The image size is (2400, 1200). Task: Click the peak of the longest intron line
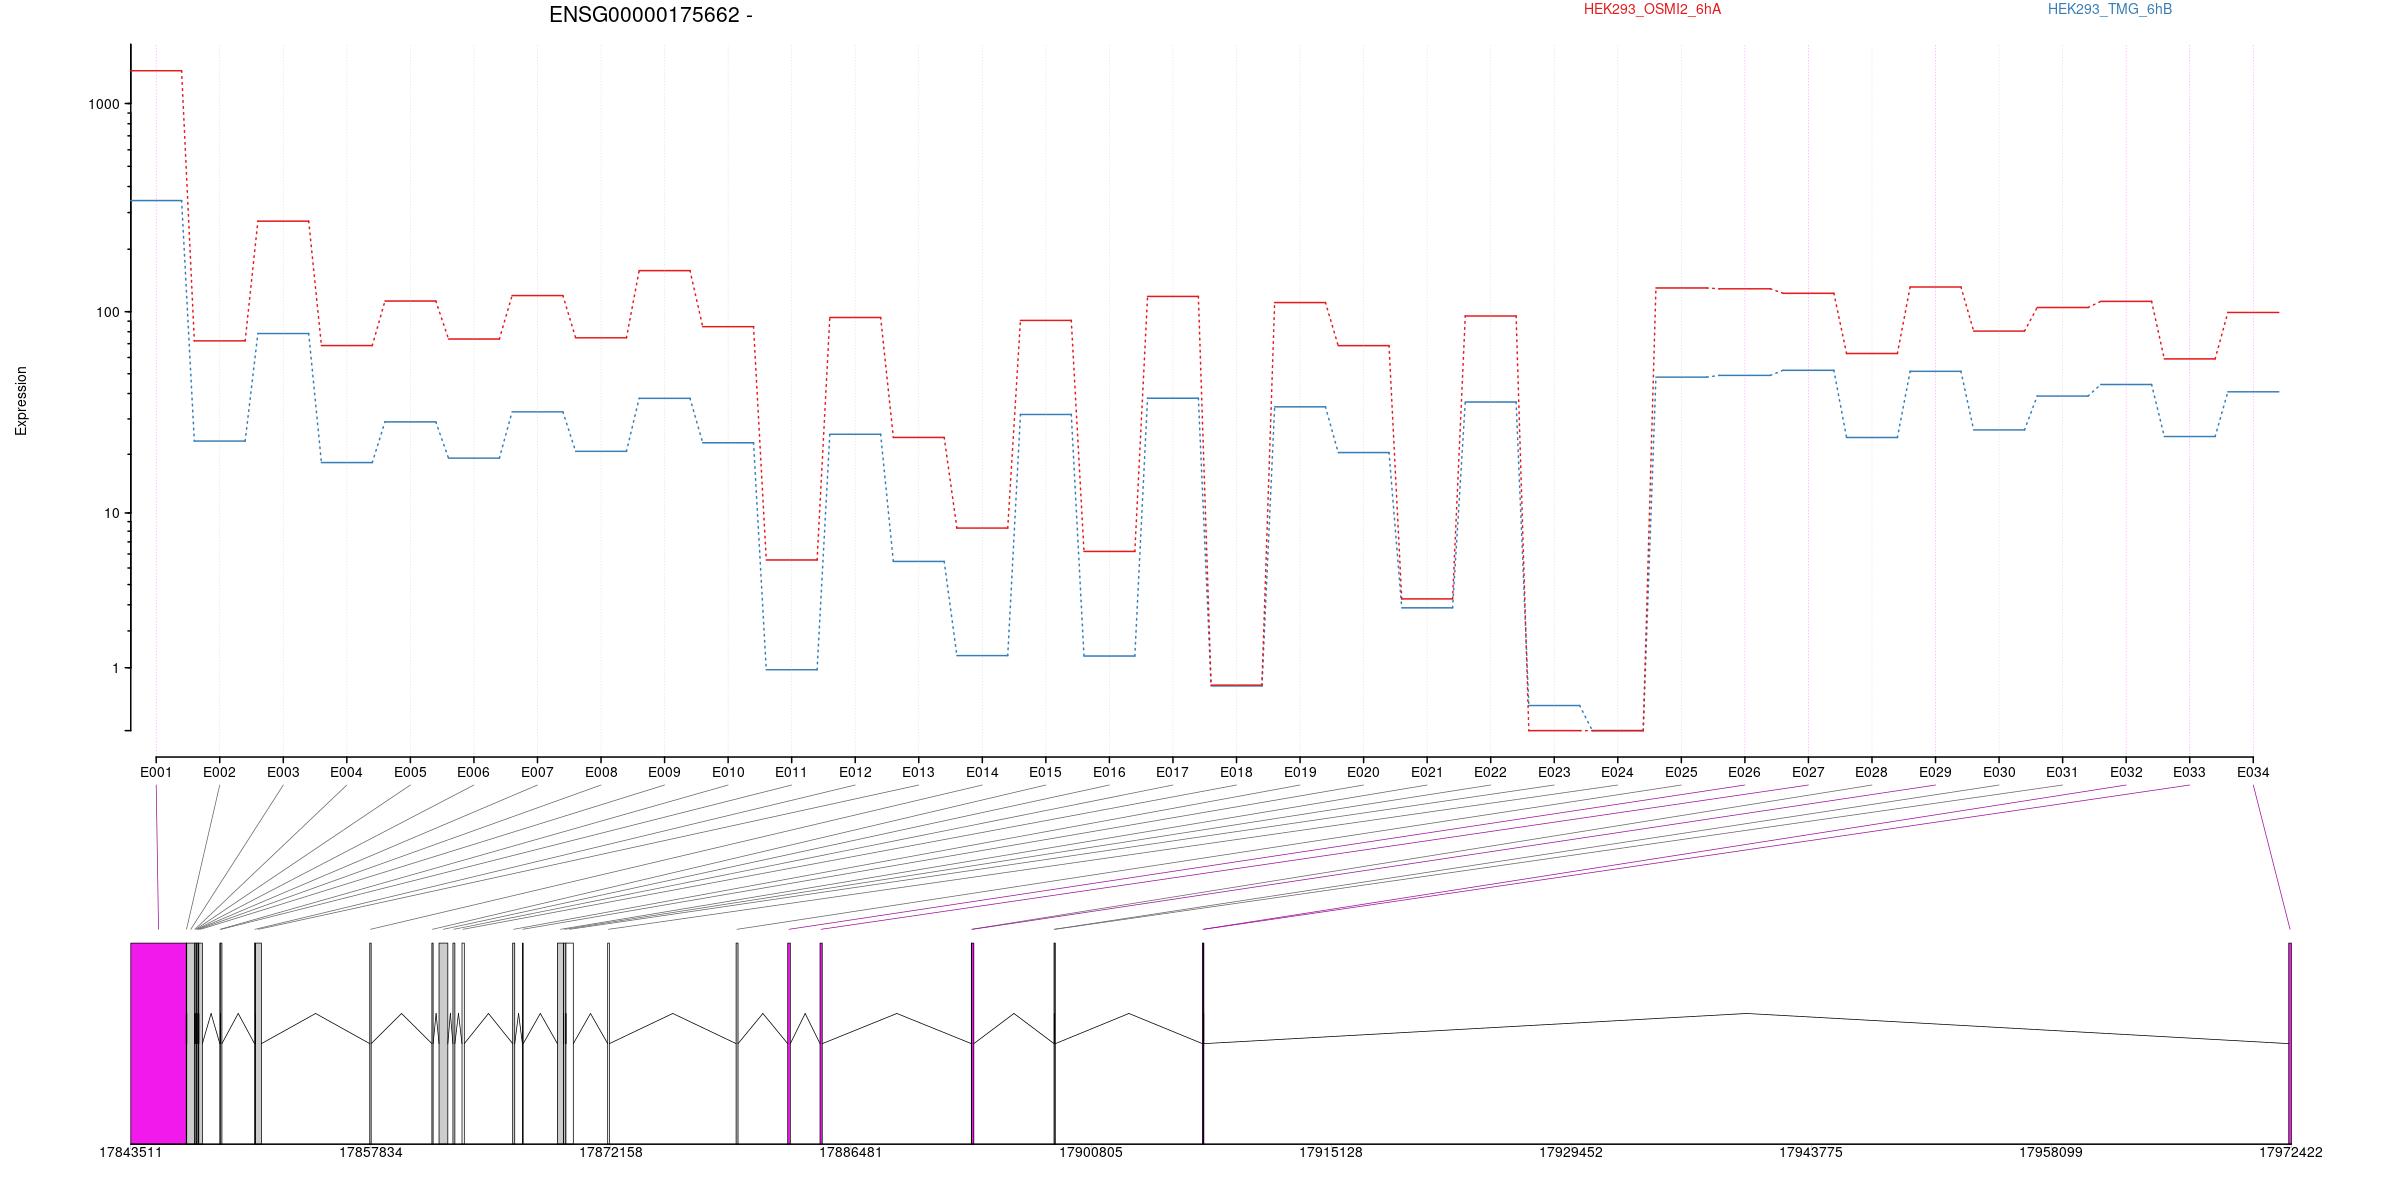pyautogui.click(x=1747, y=1013)
